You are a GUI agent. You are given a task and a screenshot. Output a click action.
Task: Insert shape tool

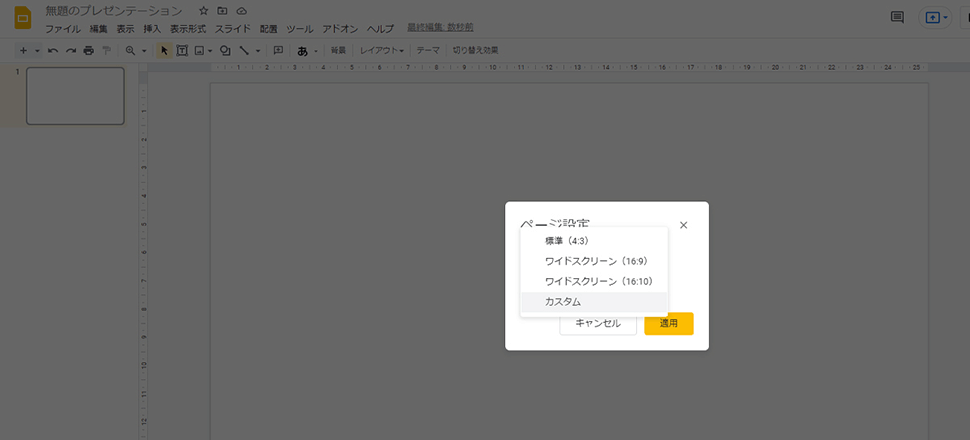pyautogui.click(x=226, y=51)
